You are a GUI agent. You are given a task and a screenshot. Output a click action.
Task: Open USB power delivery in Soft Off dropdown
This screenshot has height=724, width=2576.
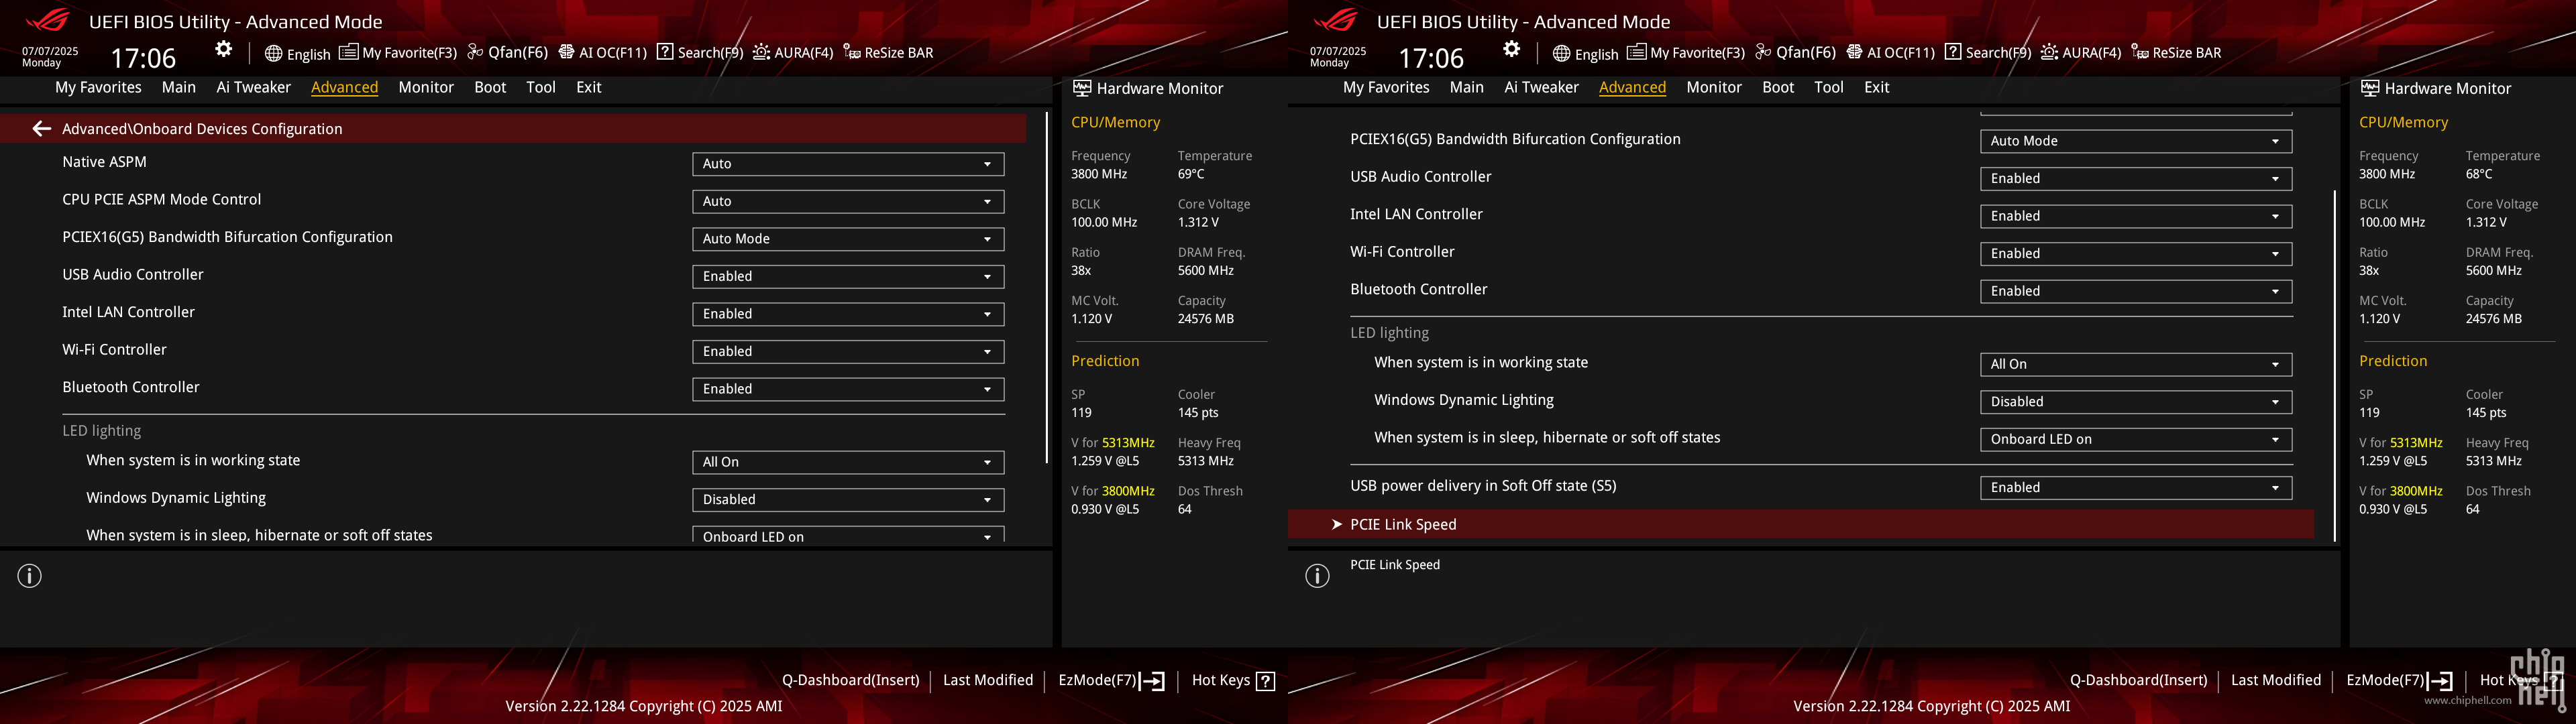(2136, 487)
